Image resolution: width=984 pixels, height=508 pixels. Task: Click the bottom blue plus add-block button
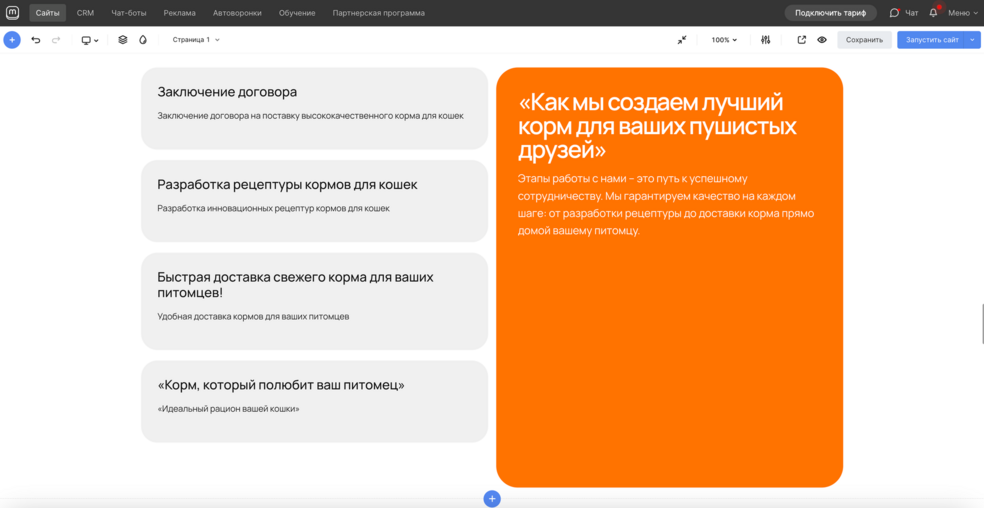click(x=492, y=499)
